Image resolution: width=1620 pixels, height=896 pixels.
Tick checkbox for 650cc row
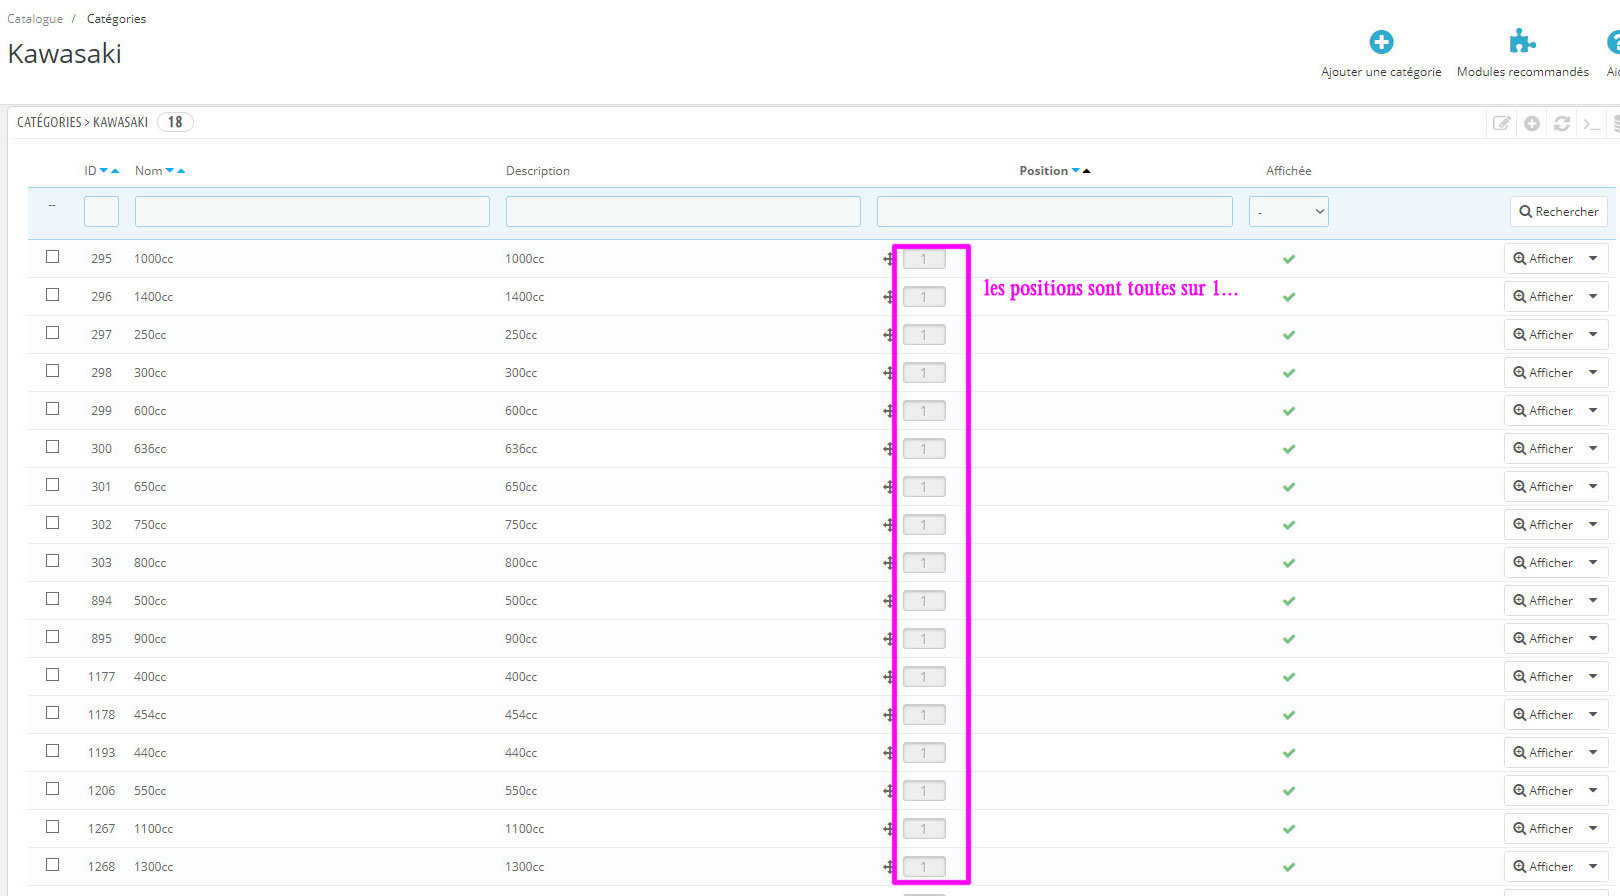(x=52, y=485)
